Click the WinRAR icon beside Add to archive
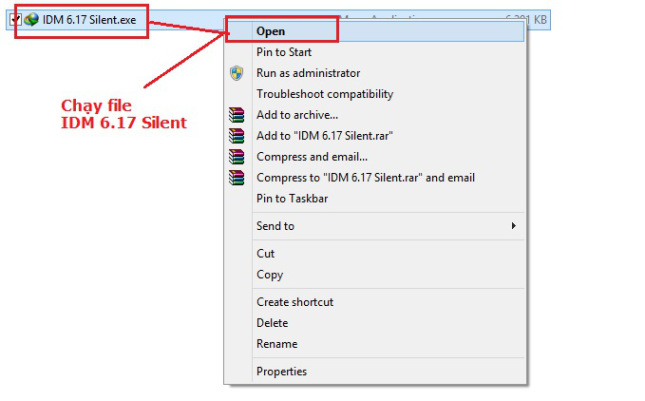This screenshot has height=401, width=645. (237, 115)
